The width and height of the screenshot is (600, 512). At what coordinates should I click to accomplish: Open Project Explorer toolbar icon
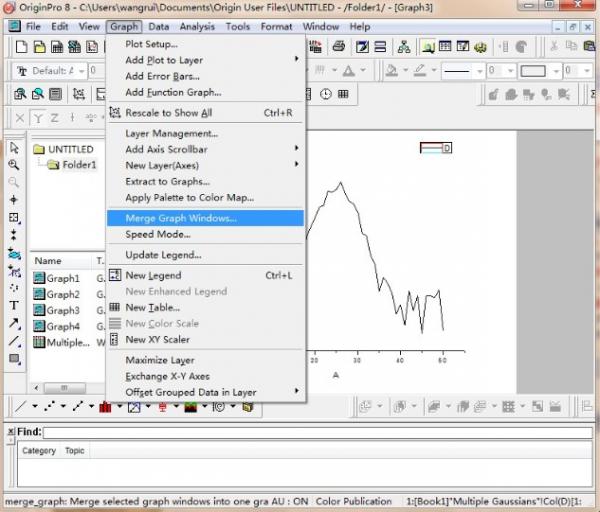click(428, 47)
